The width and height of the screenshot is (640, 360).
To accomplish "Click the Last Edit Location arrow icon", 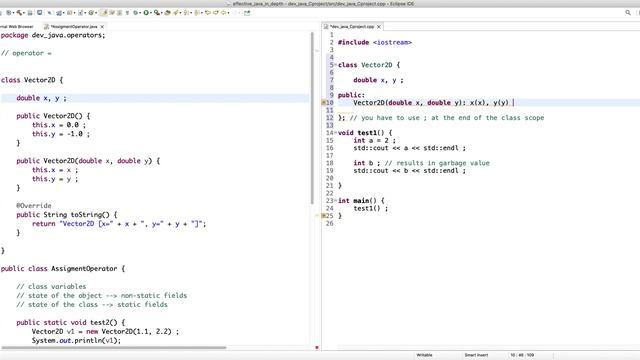I will [207, 13].
